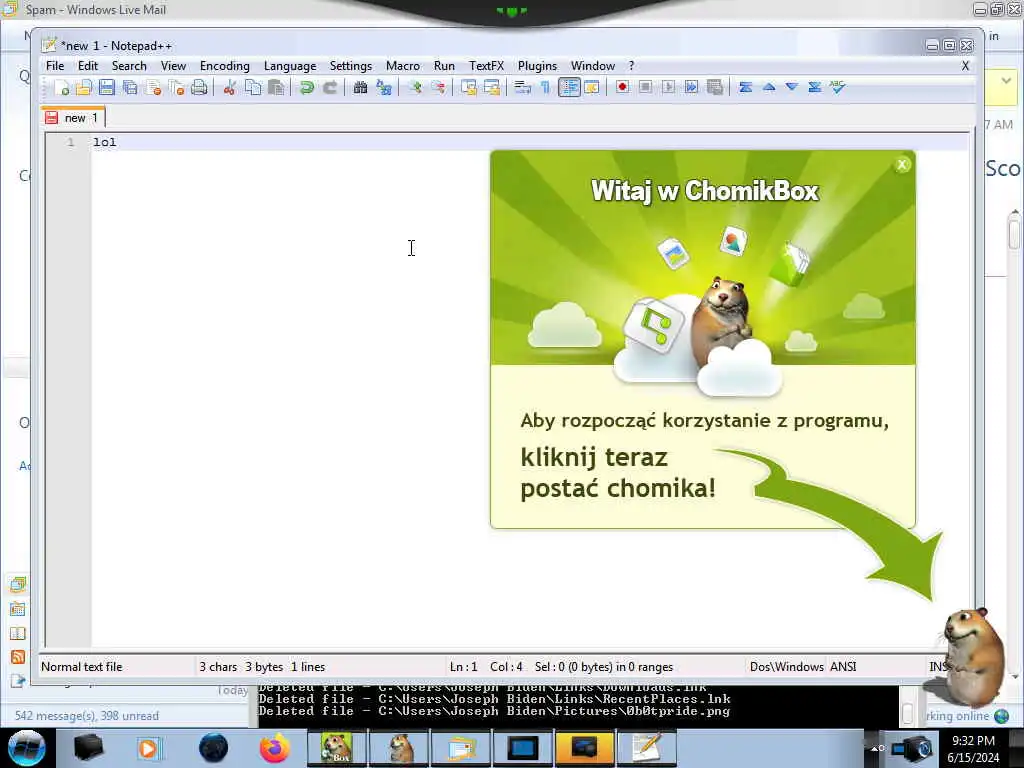Image resolution: width=1024 pixels, height=768 pixels.
Task: Click the Open file toolbar icon
Action: click(x=84, y=87)
